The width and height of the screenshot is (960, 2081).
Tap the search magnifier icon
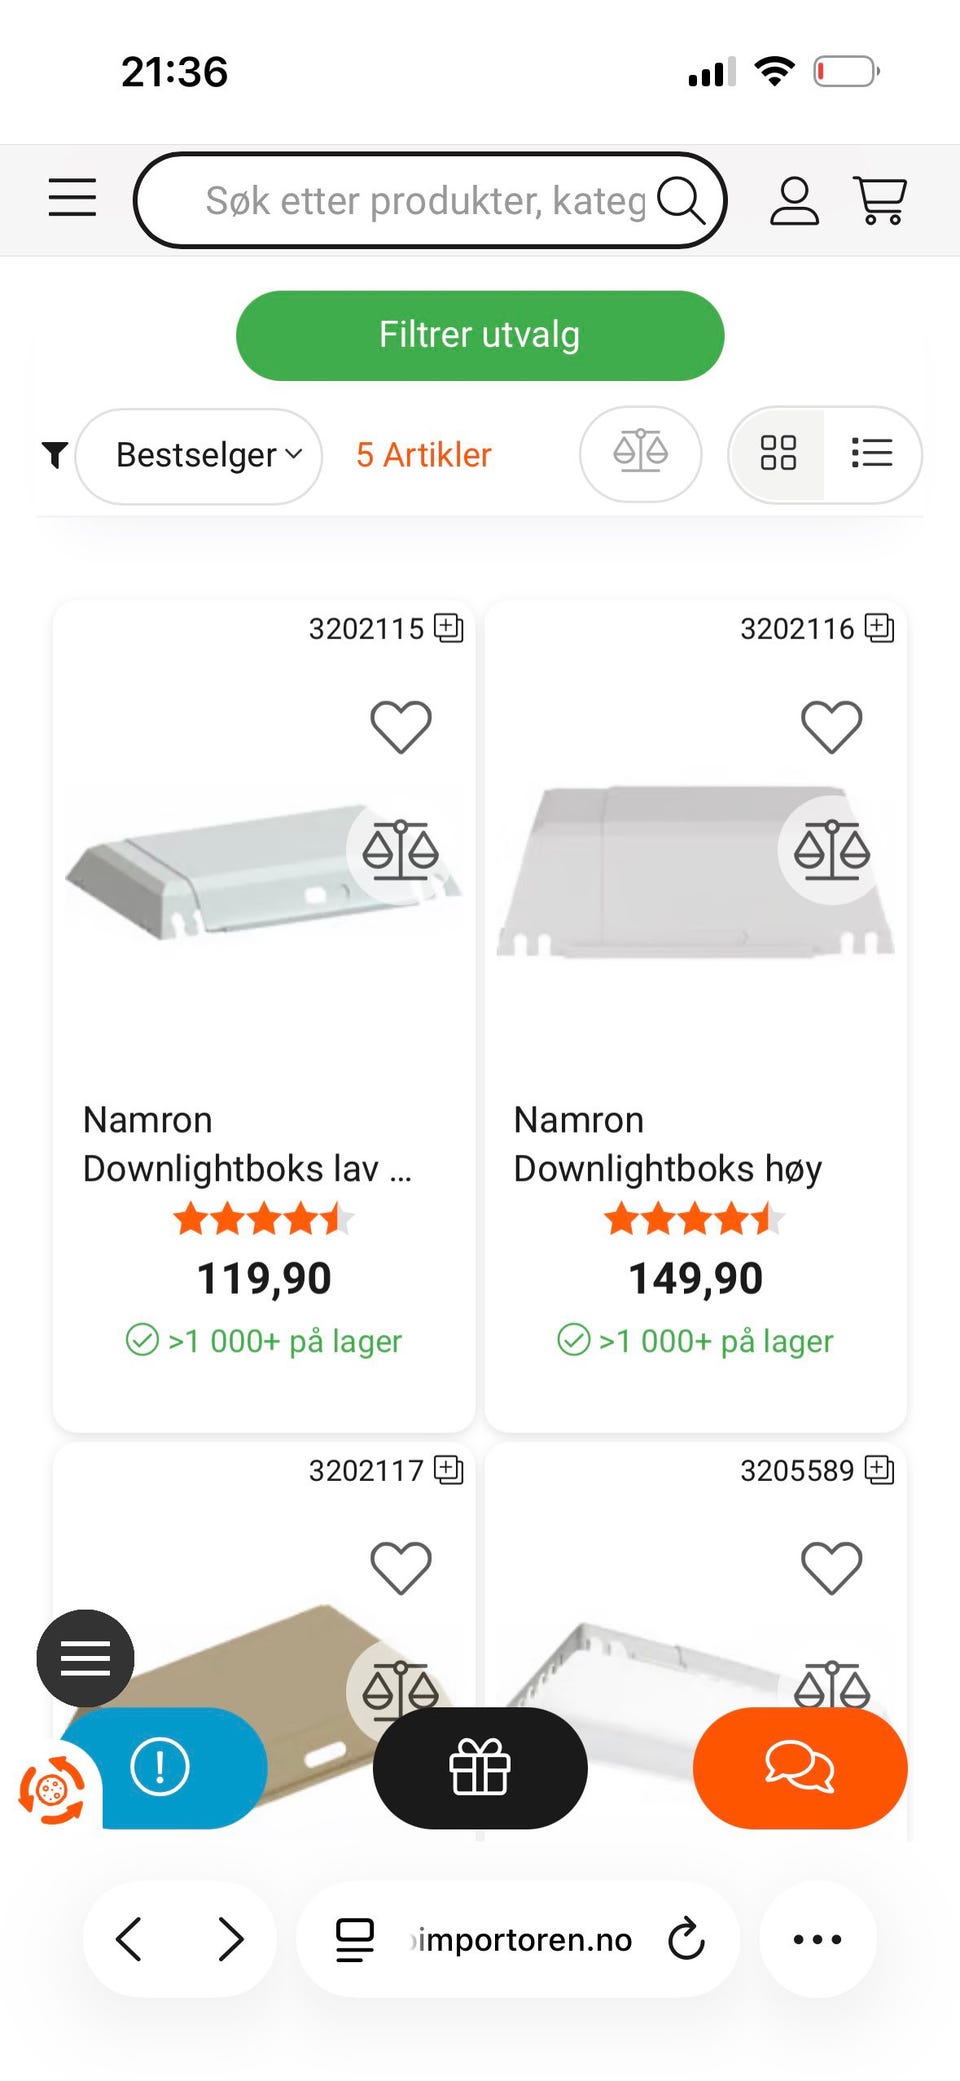(x=681, y=200)
